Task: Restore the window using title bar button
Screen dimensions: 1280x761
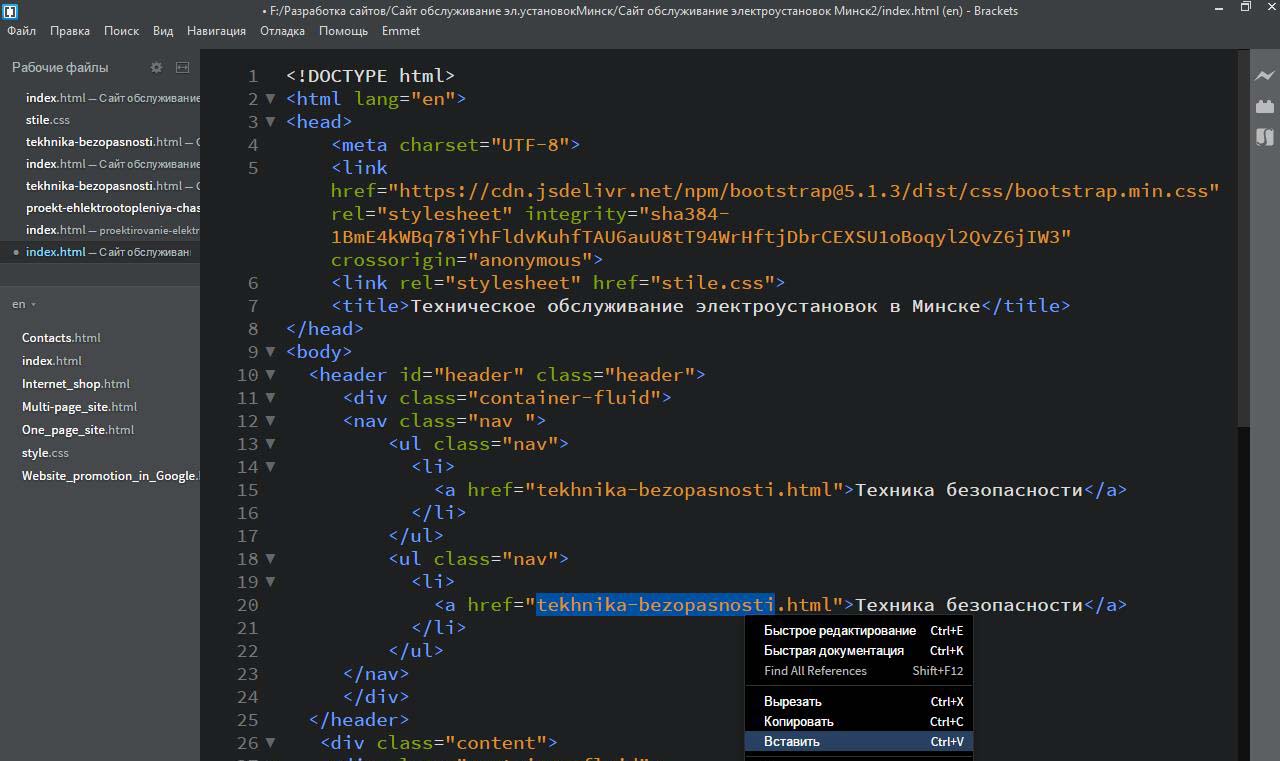Action: [1245, 8]
